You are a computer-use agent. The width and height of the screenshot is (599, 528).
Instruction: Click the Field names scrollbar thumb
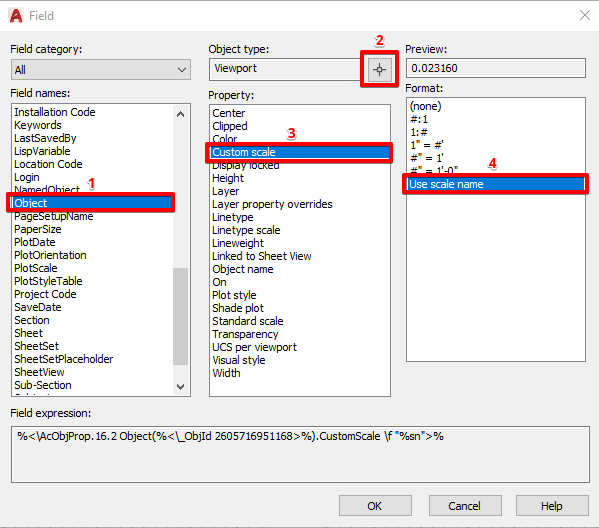coord(180,316)
